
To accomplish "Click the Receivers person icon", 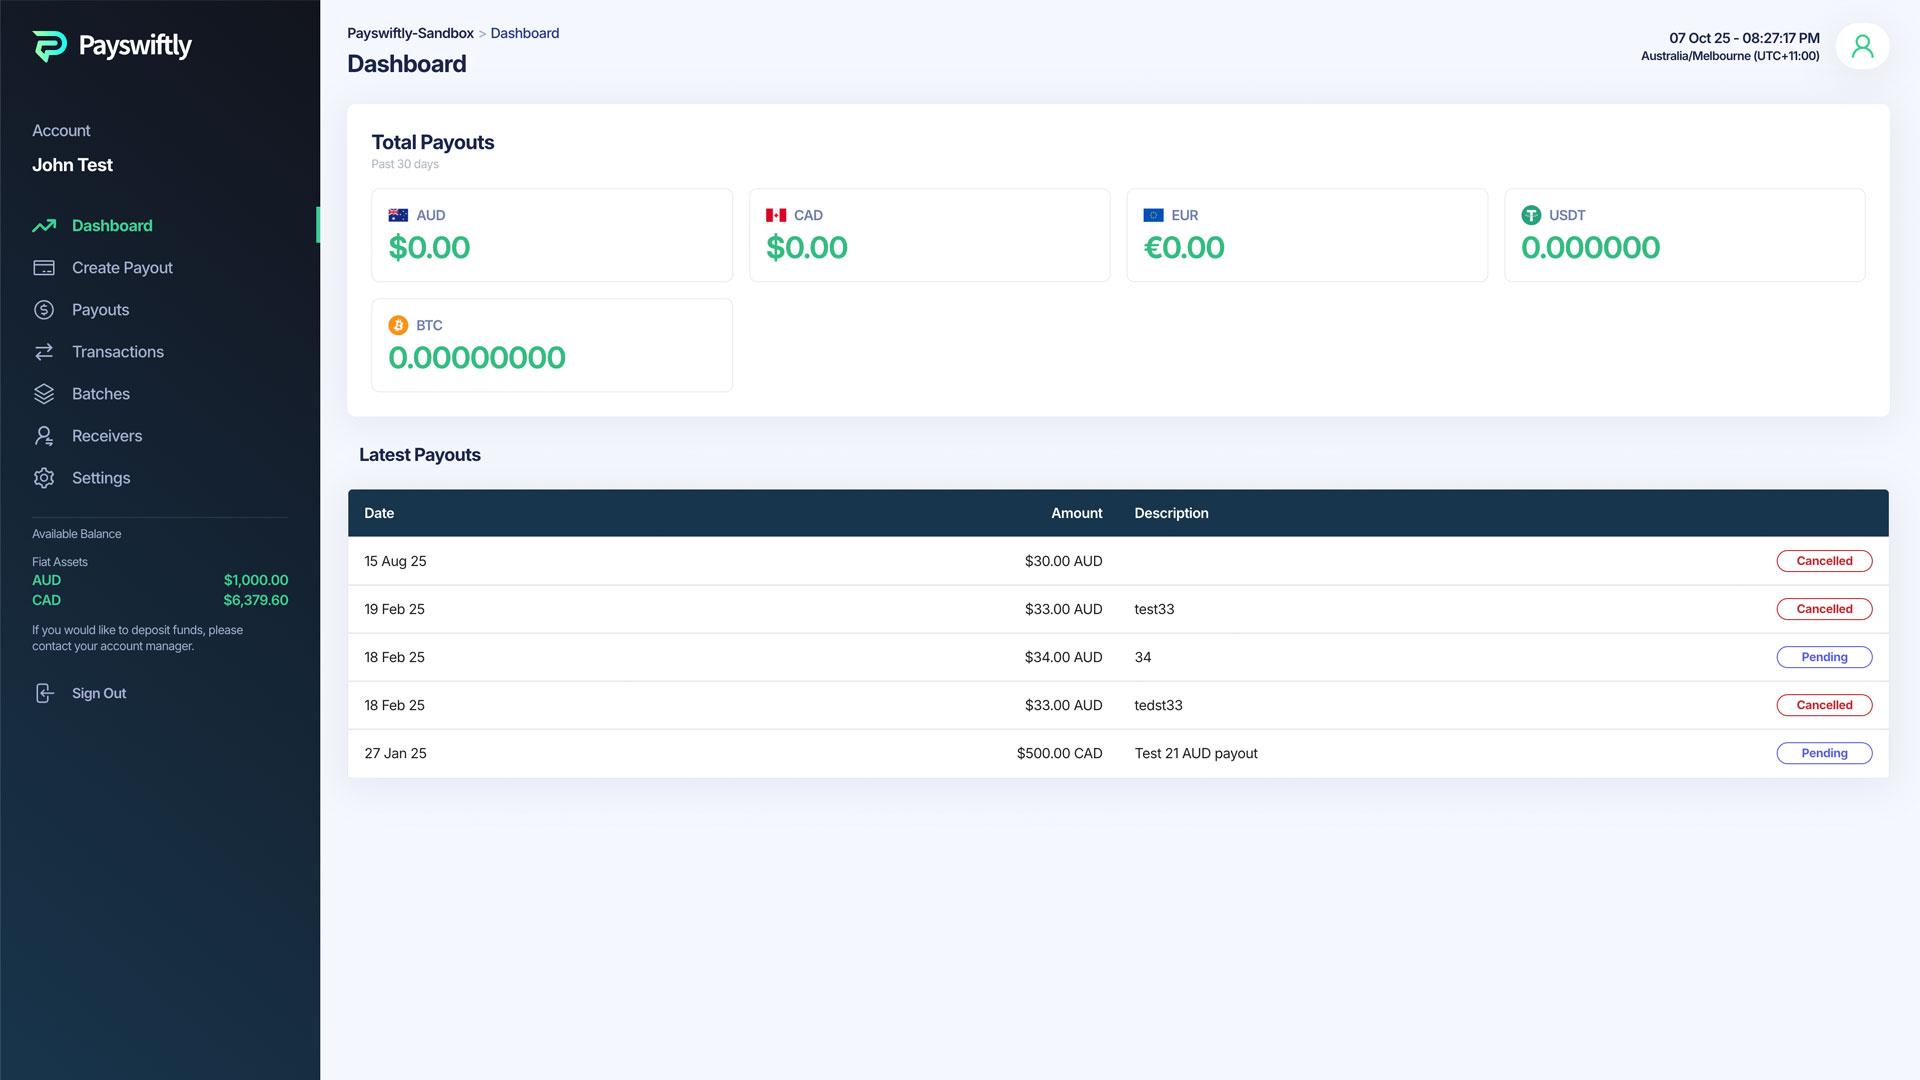I will 45,436.
